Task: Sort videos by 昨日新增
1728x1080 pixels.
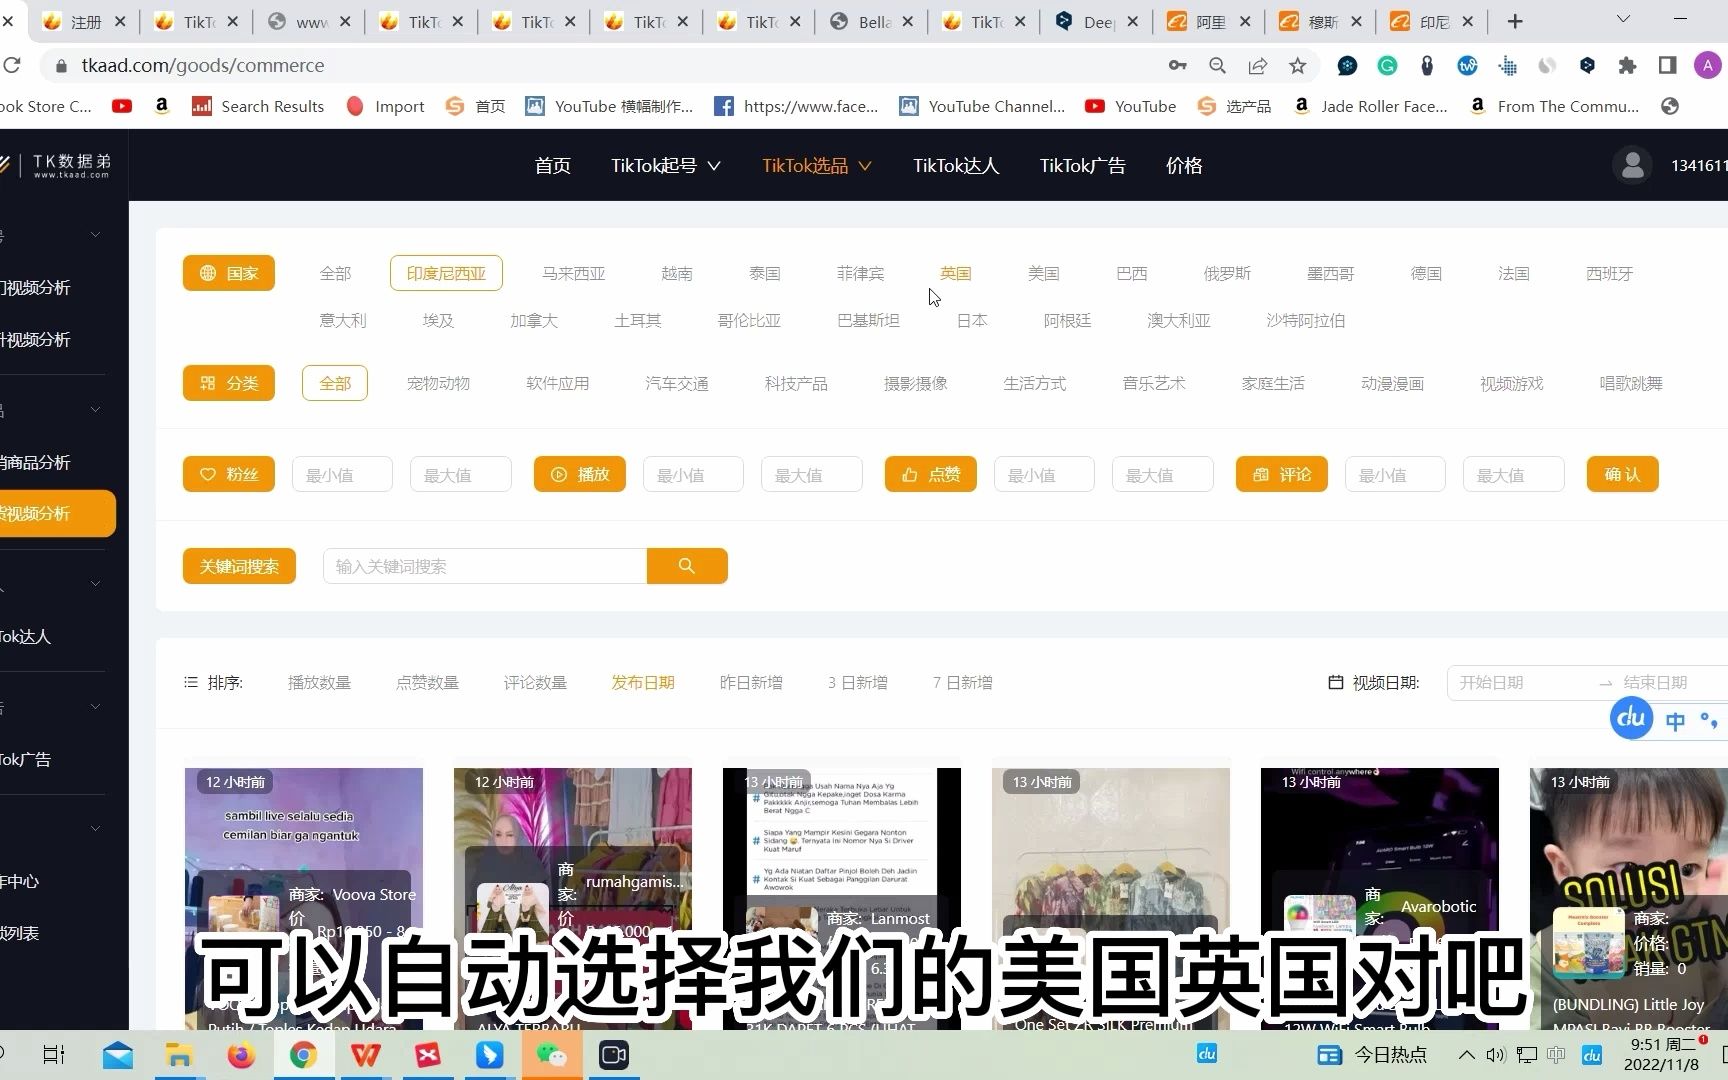Action: (x=751, y=682)
